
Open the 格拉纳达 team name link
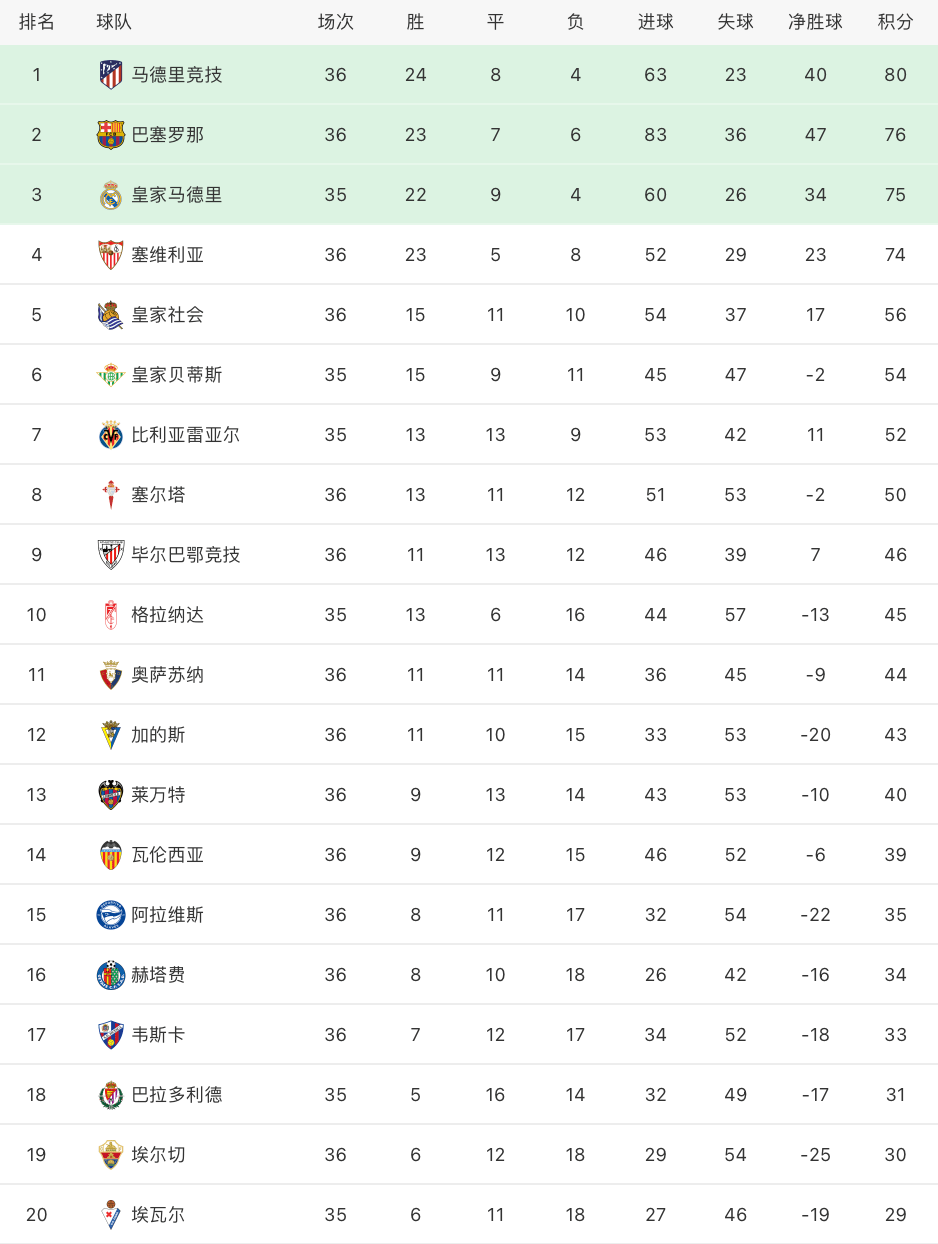click(x=168, y=615)
